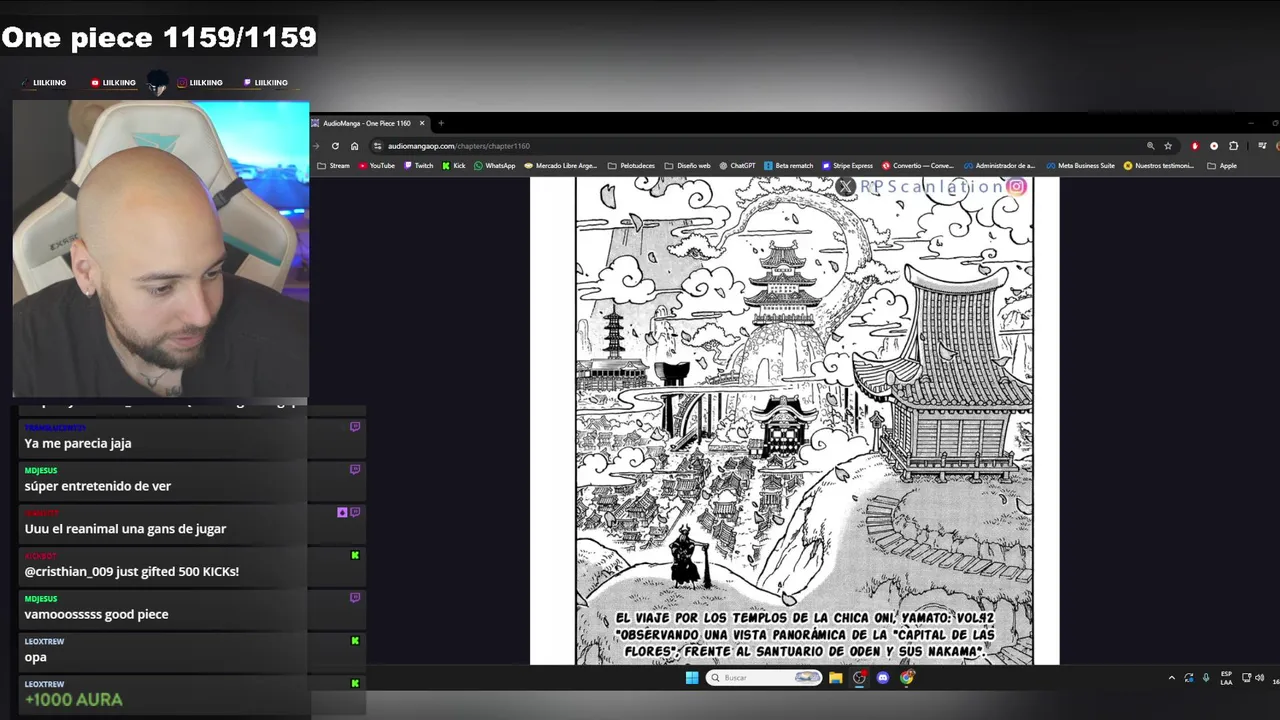
Task: Open the network status tray icon
Action: coord(1246,677)
